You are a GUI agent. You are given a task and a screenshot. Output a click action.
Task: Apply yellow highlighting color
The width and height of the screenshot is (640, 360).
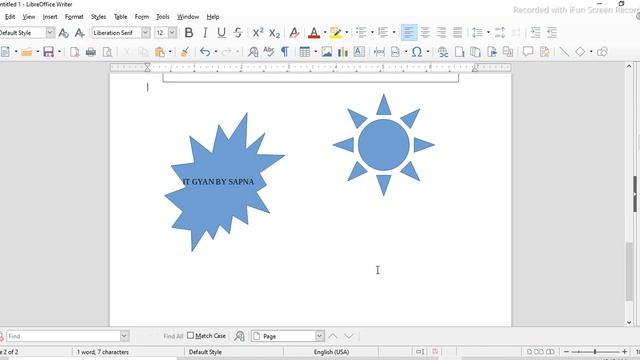click(336, 33)
